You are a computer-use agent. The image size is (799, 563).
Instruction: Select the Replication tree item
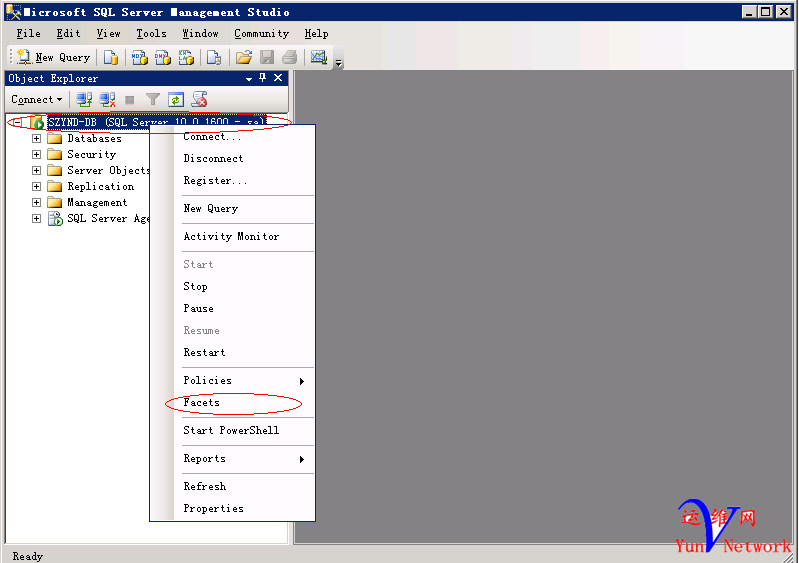click(x=101, y=186)
